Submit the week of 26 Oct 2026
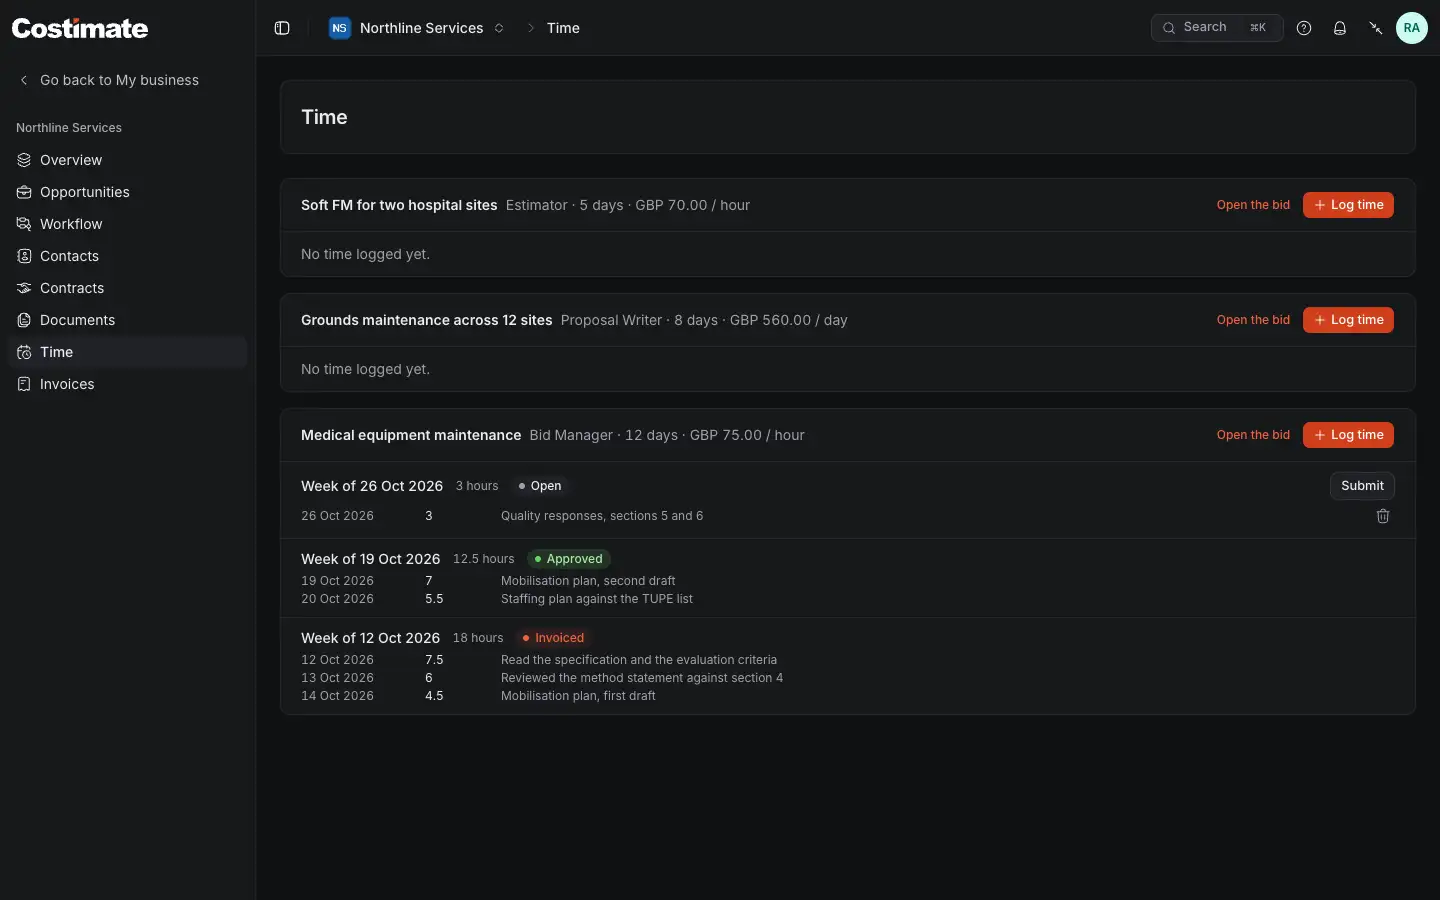Screen dimensions: 1440x900 click(x=1362, y=486)
